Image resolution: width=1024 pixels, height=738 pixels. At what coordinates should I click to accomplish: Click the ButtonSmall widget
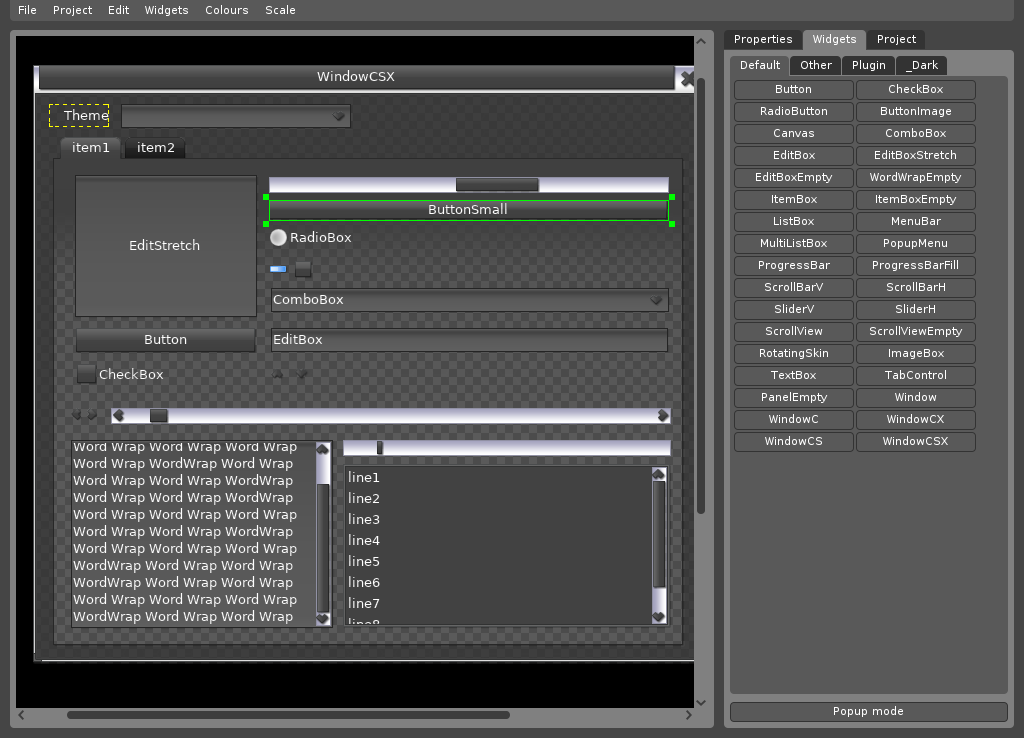[468, 210]
